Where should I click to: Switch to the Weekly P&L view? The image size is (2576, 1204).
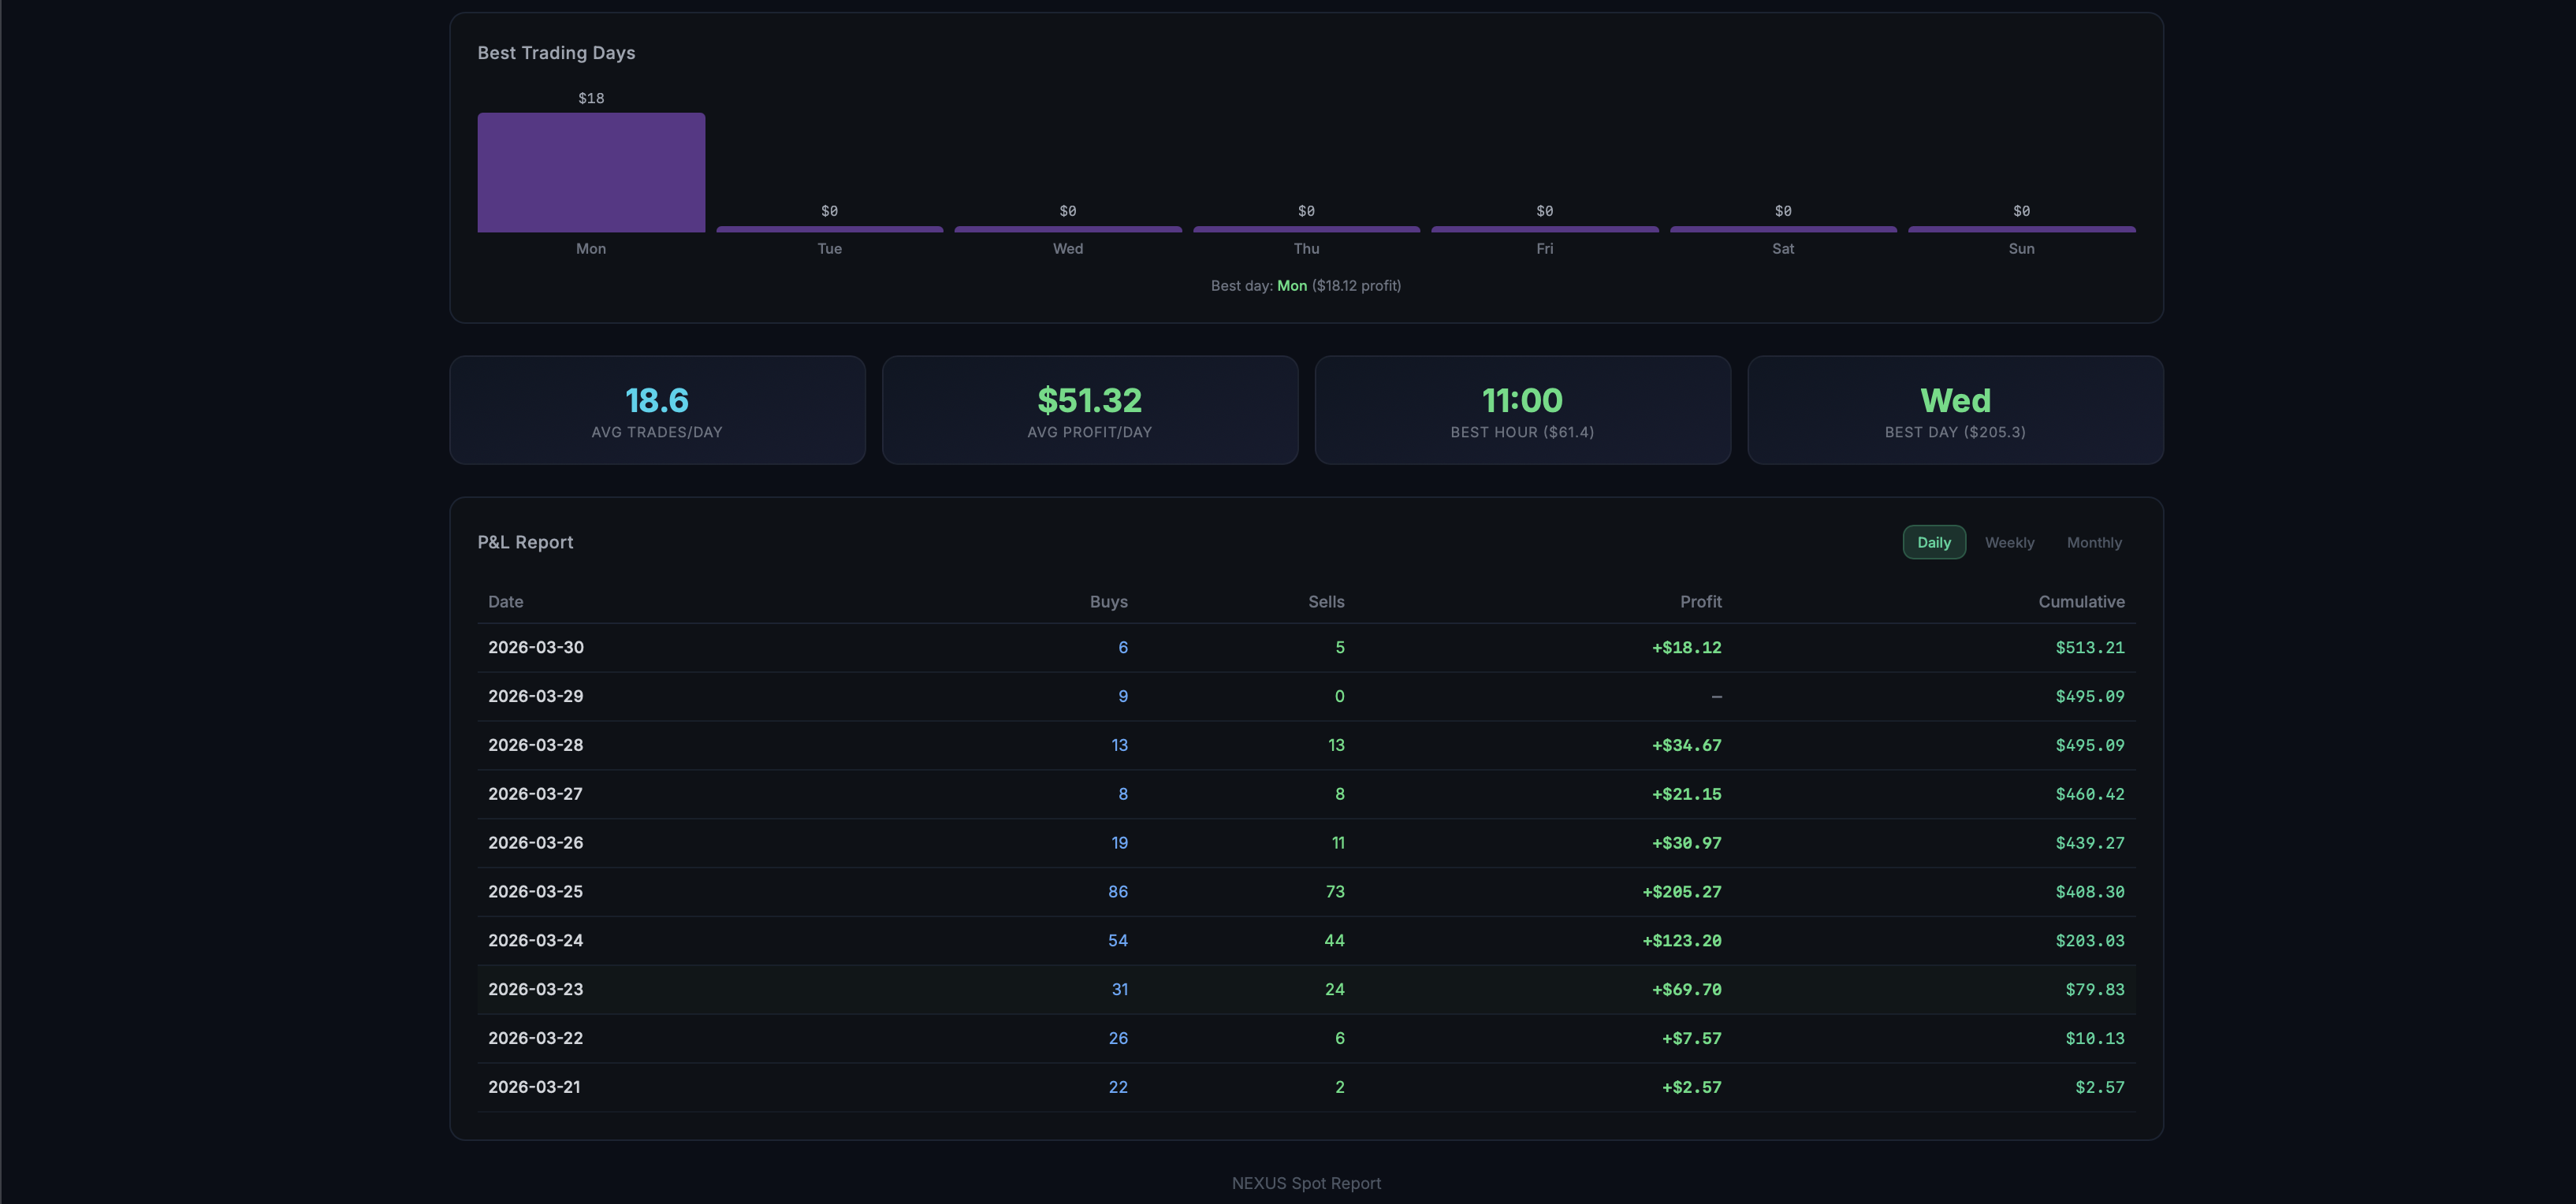coord(2010,542)
